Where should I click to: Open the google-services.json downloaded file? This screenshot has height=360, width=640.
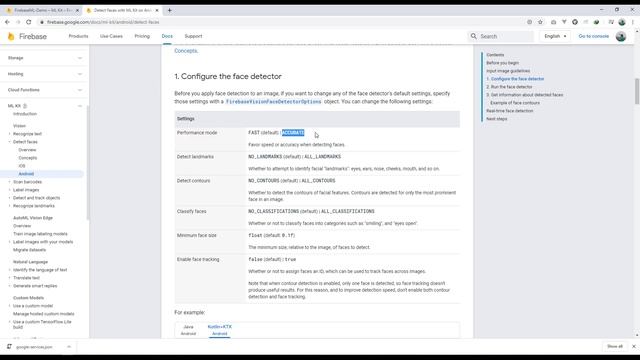point(34,347)
